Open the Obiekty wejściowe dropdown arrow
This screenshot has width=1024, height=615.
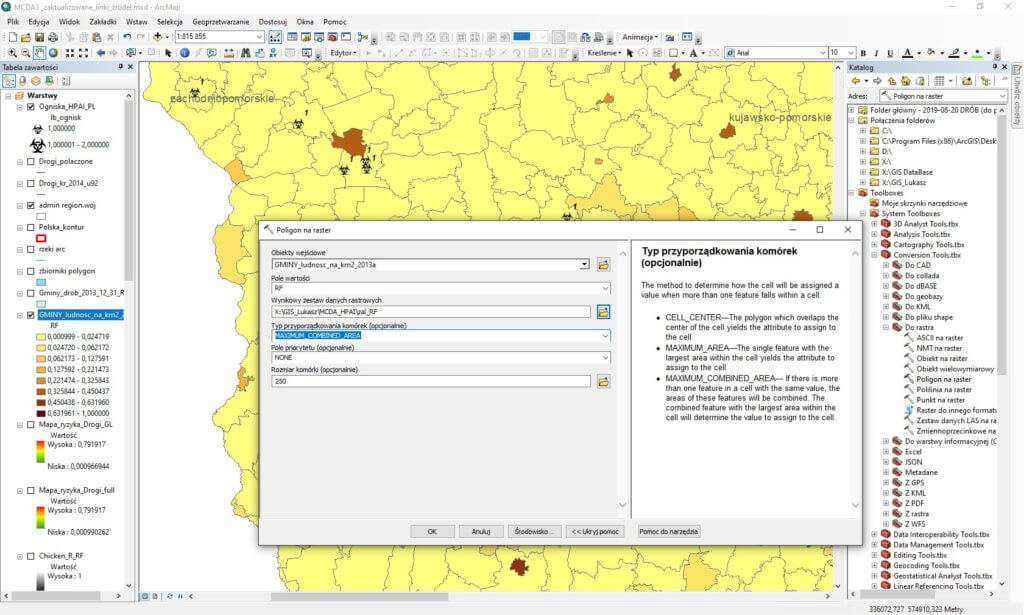(x=584, y=264)
